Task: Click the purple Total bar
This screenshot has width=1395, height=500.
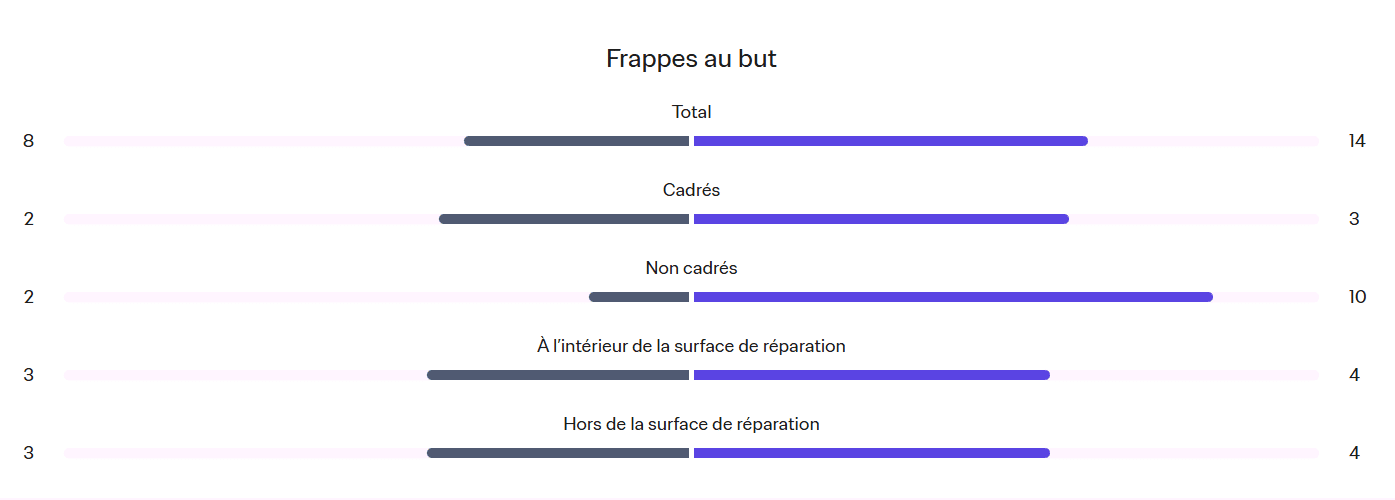Action: click(891, 141)
